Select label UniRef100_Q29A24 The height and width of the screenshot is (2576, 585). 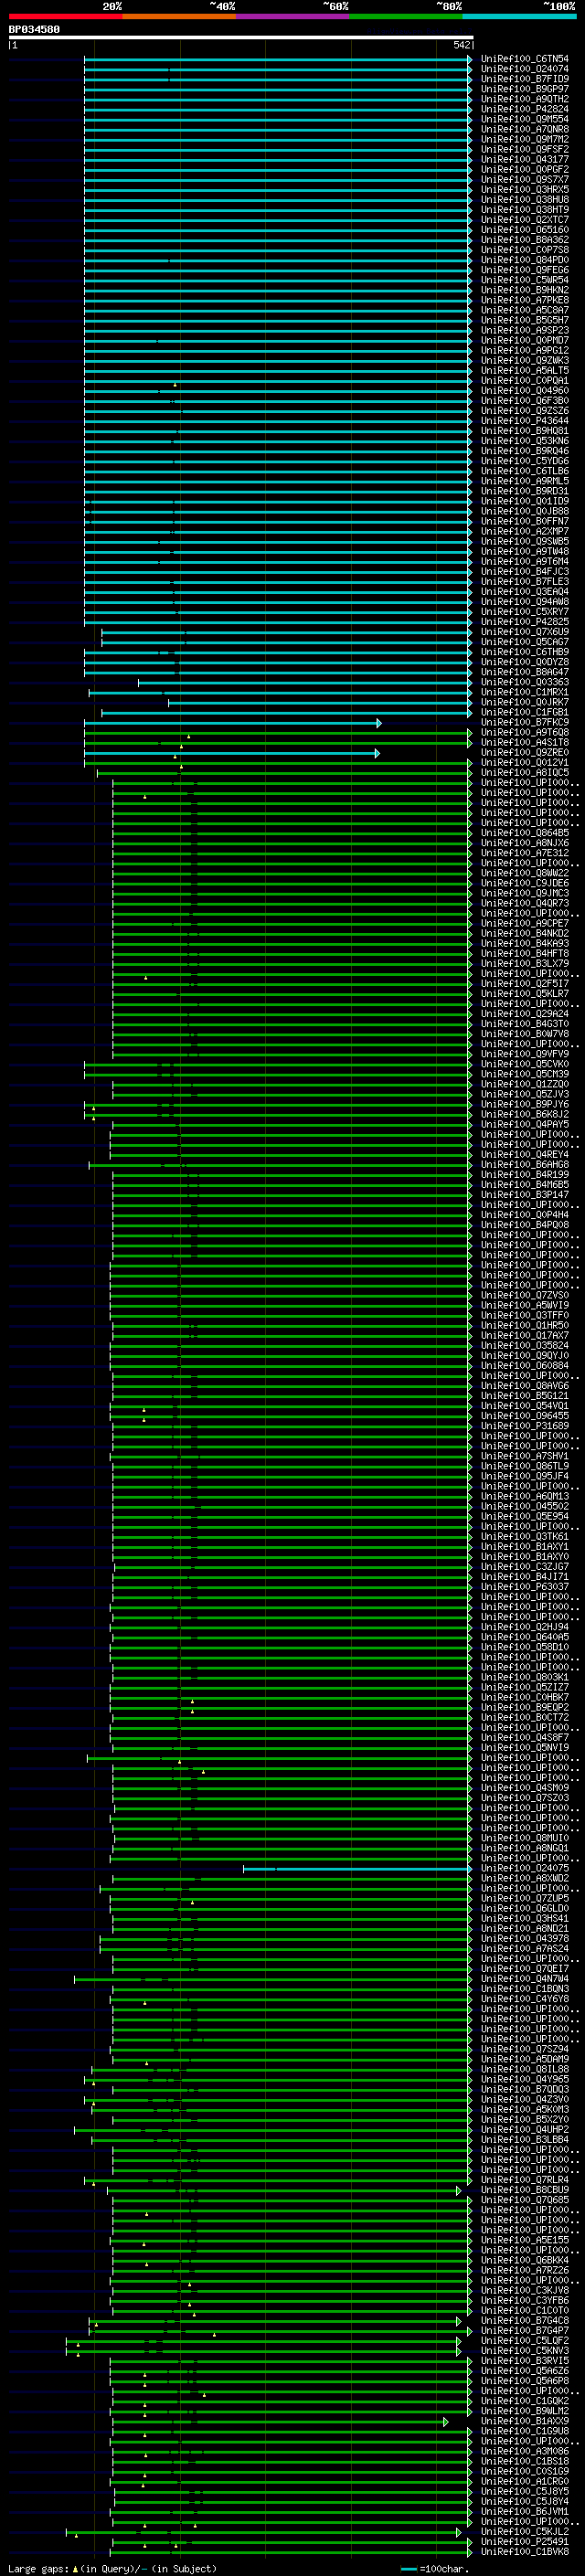525,1014
